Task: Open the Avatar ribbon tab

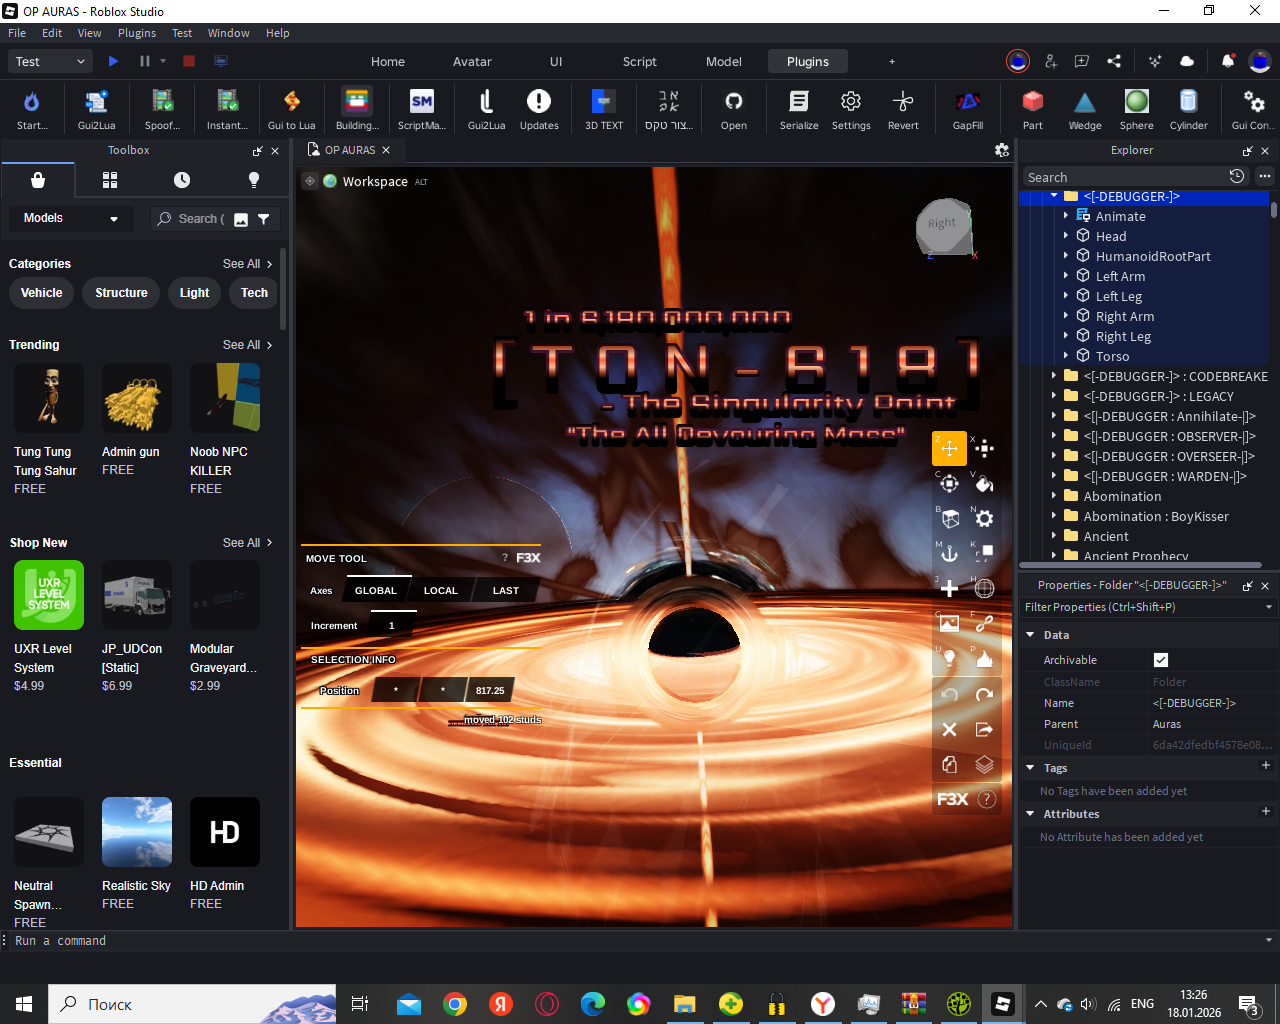Action: tap(472, 61)
